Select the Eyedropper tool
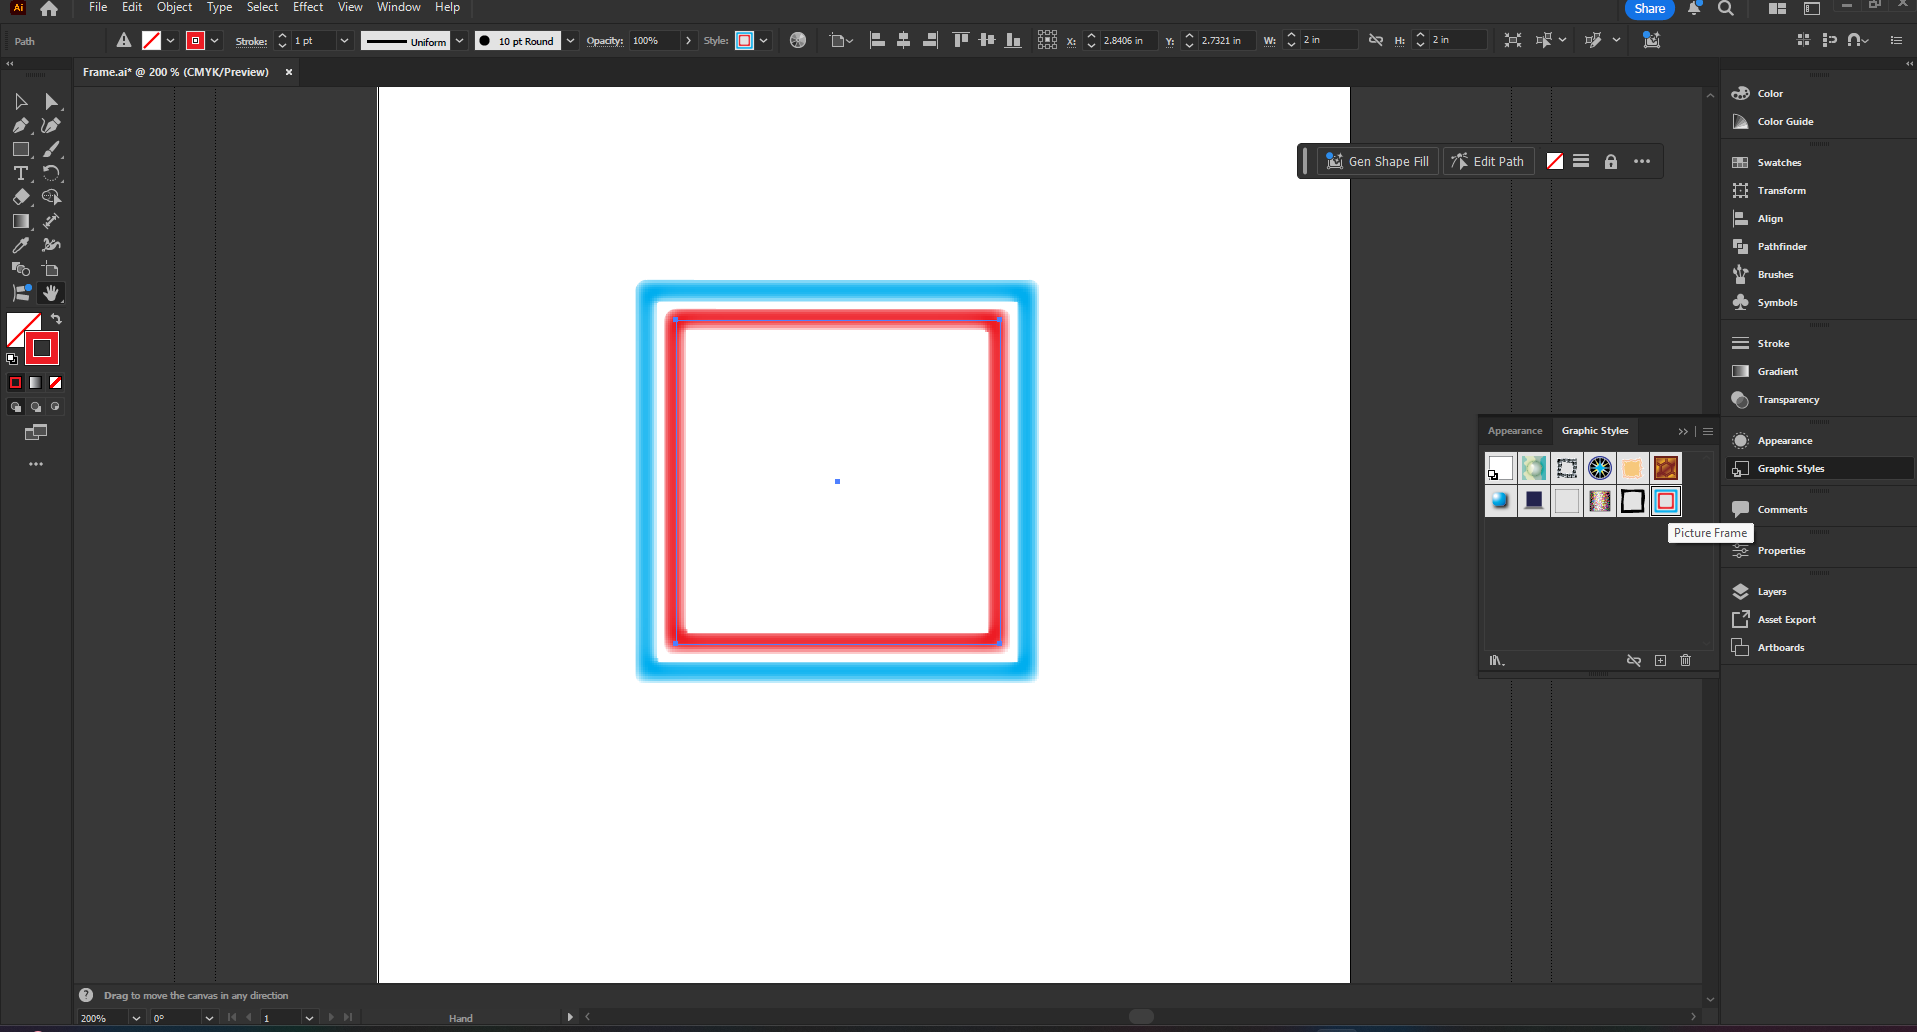The width and height of the screenshot is (1917, 1032). [21, 245]
